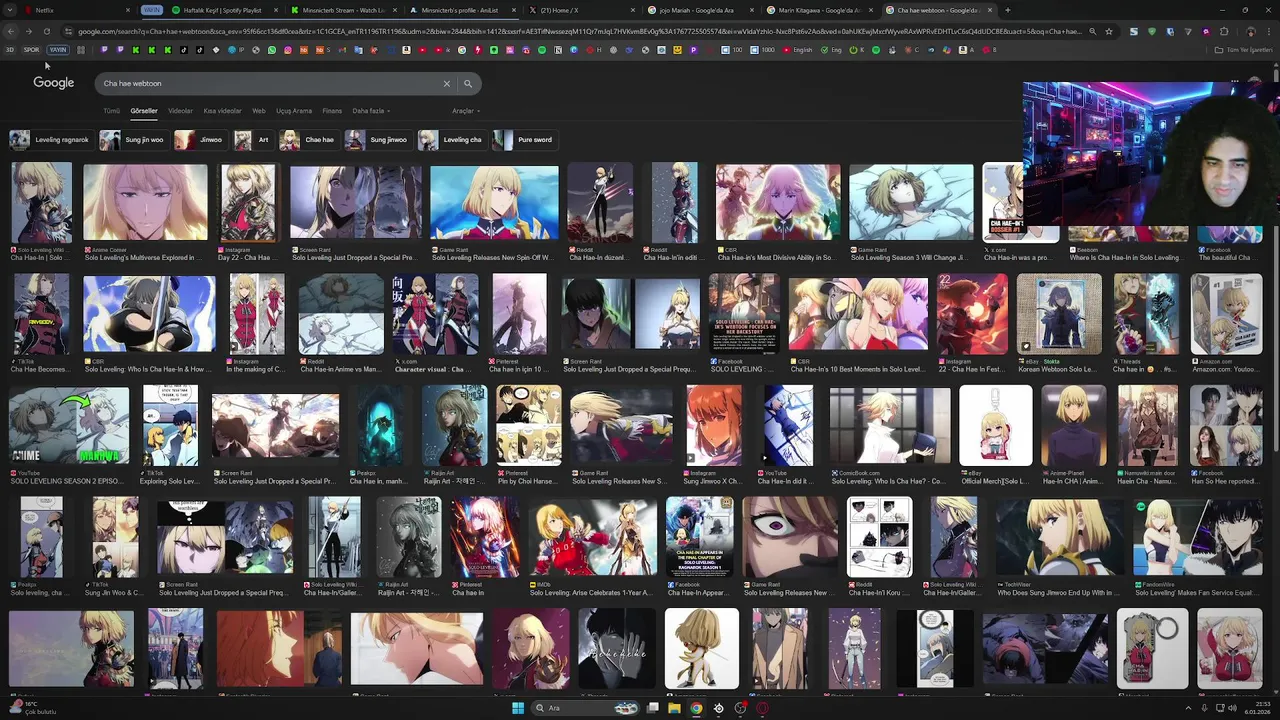The width and height of the screenshot is (1280, 720).
Task: Select the Leveling cha filter chip
Action: coord(451,140)
